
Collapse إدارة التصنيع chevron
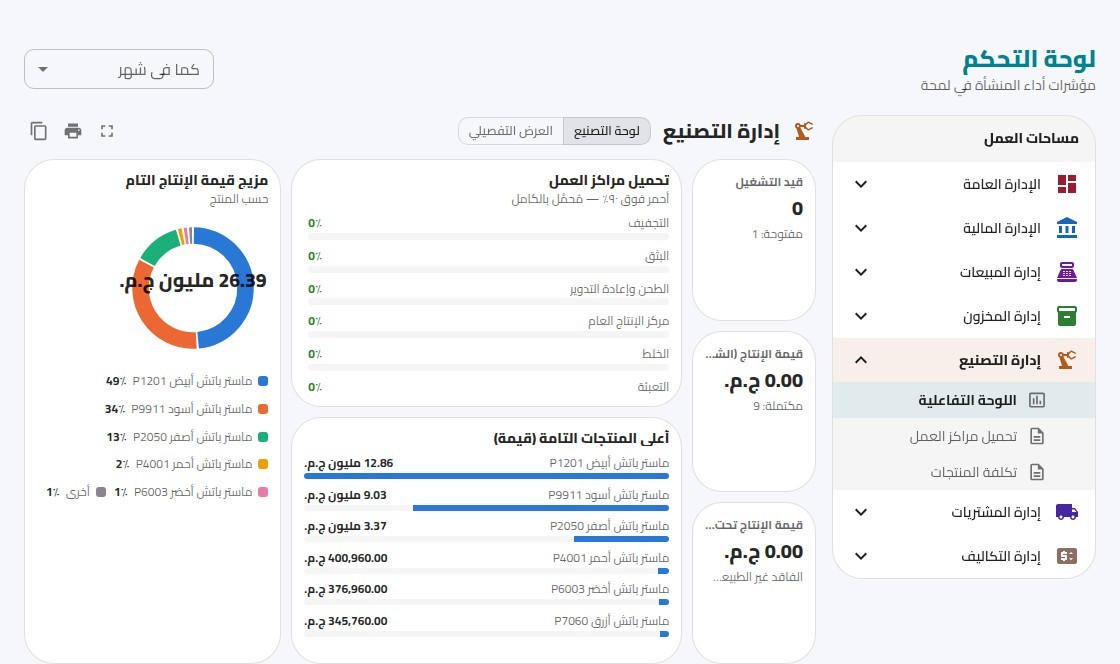(x=861, y=360)
